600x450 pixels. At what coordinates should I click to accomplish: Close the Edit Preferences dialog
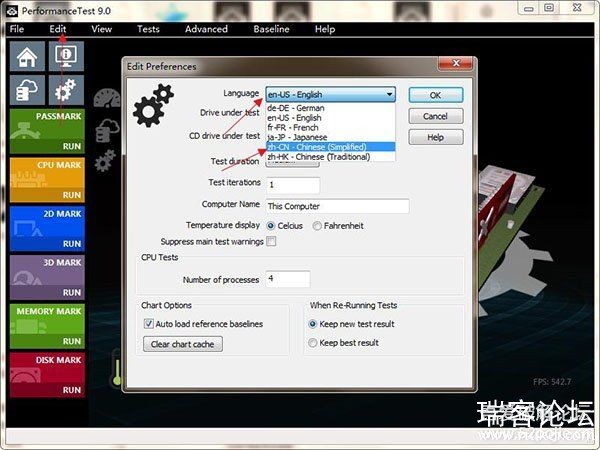pos(456,63)
